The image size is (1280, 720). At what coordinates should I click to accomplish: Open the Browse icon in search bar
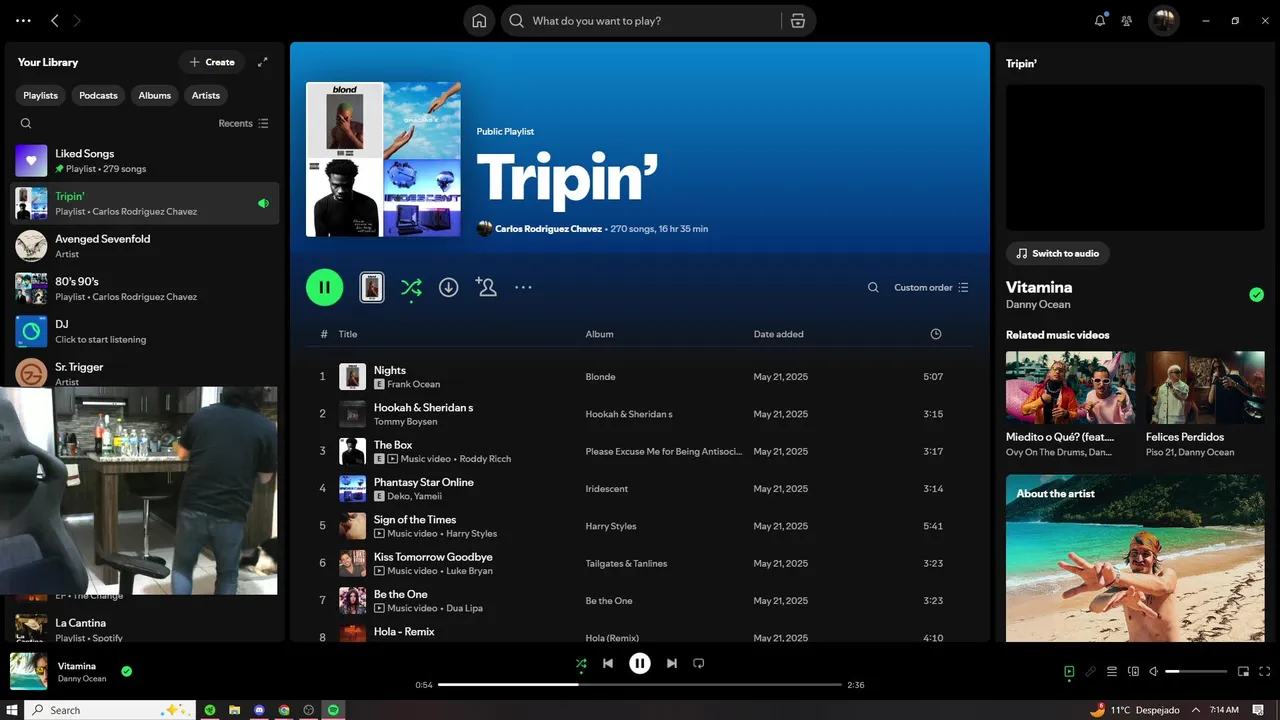coord(798,20)
